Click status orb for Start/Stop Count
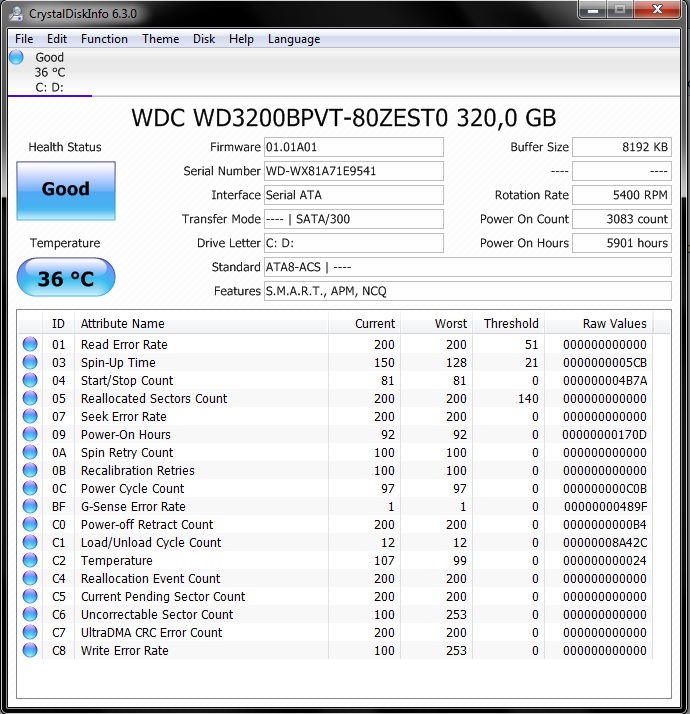690x714 pixels. 30,380
